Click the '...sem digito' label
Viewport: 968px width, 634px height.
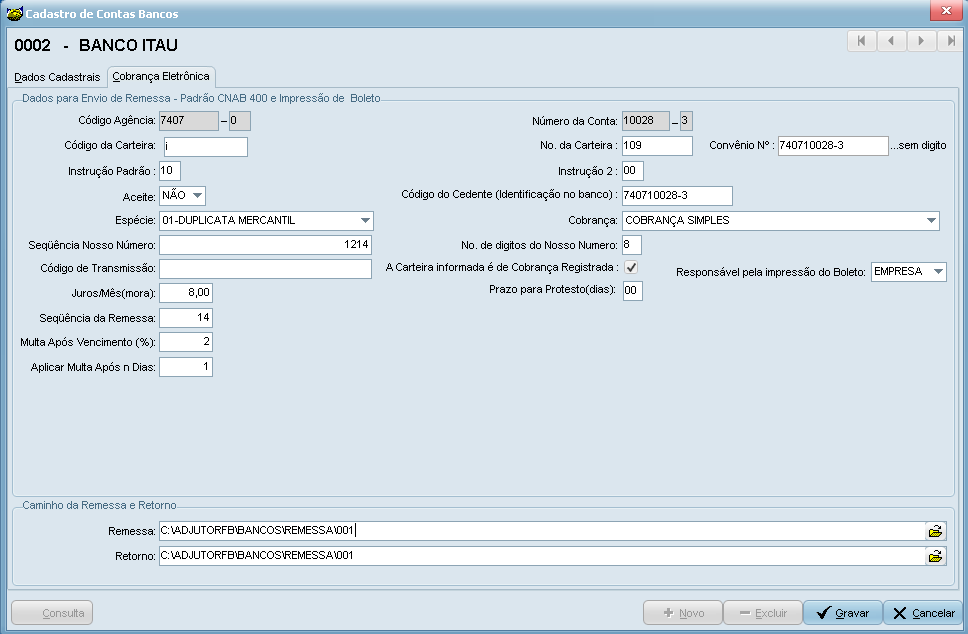tap(918, 145)
